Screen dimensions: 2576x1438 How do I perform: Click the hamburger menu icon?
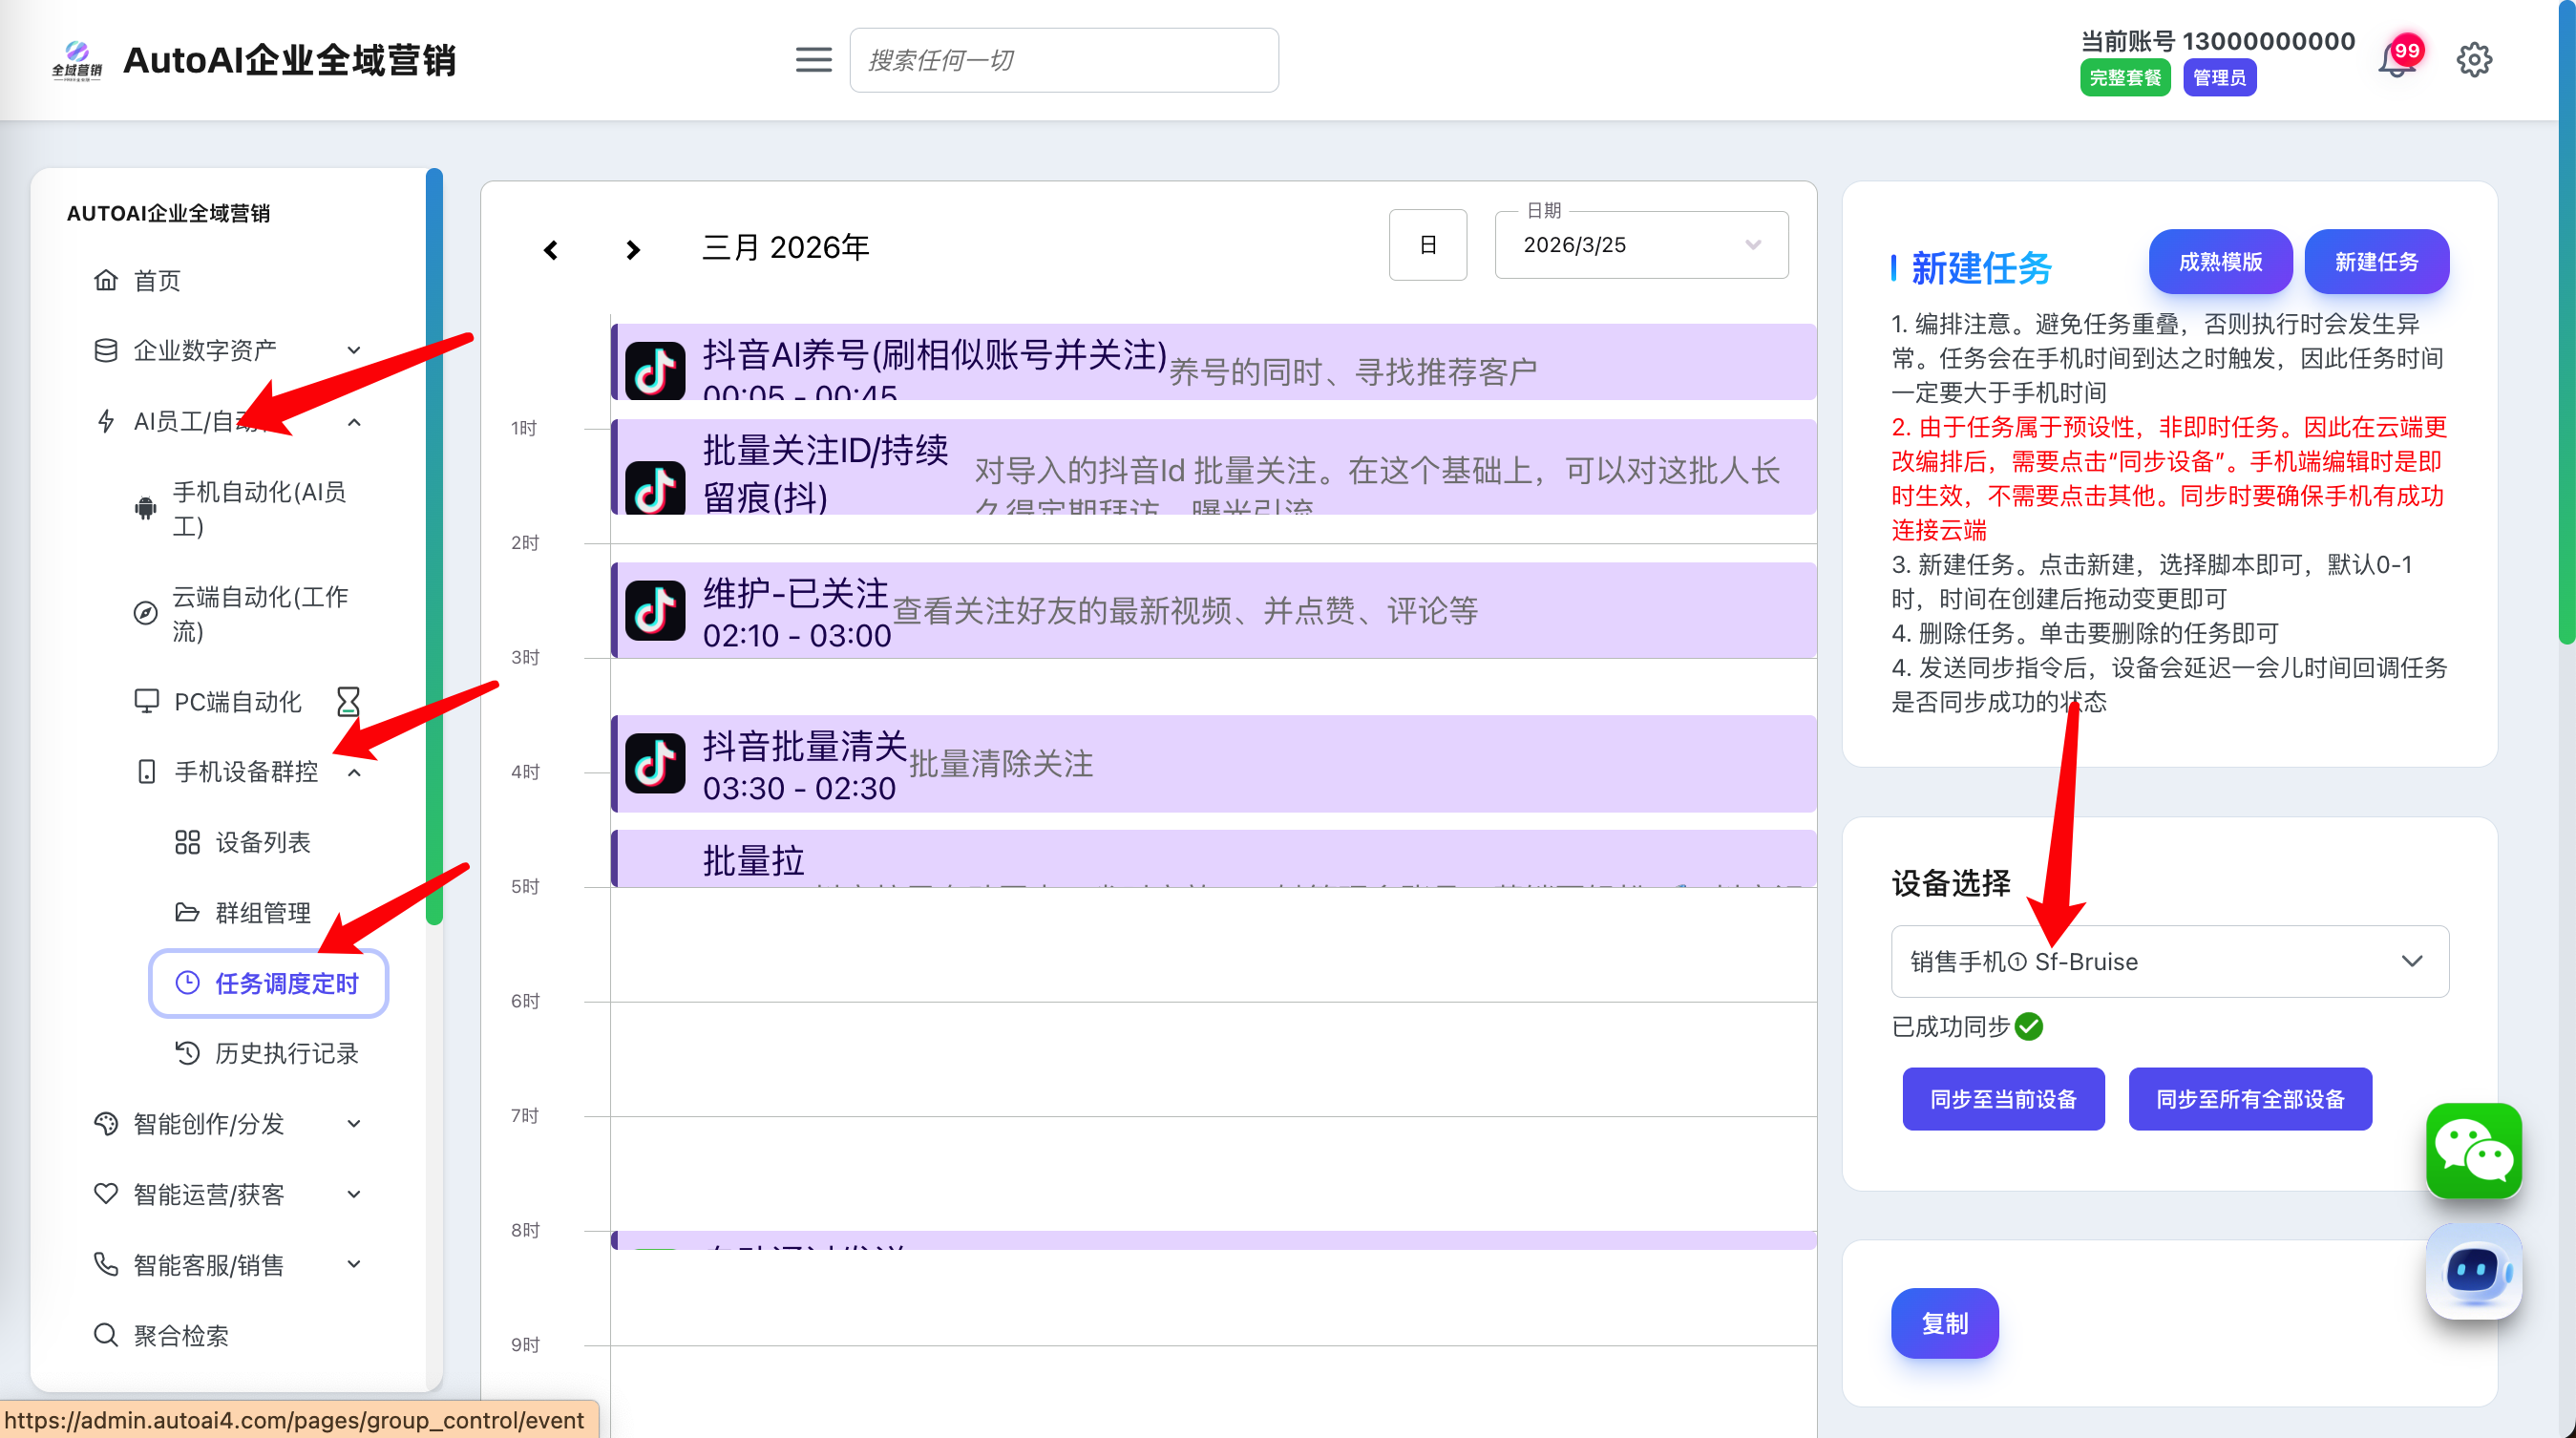click(x=813, y=60)
